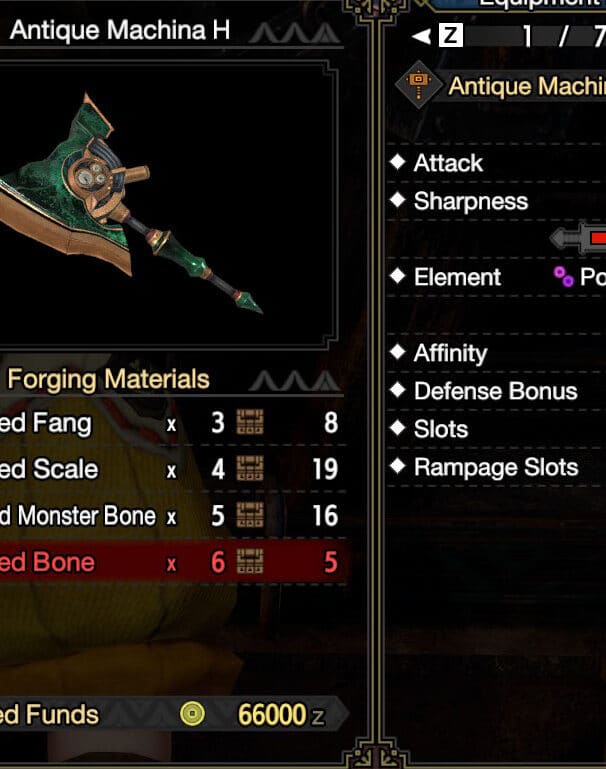Click the Rampage Slots stat row
606x769 pixels.
(496, 467)
